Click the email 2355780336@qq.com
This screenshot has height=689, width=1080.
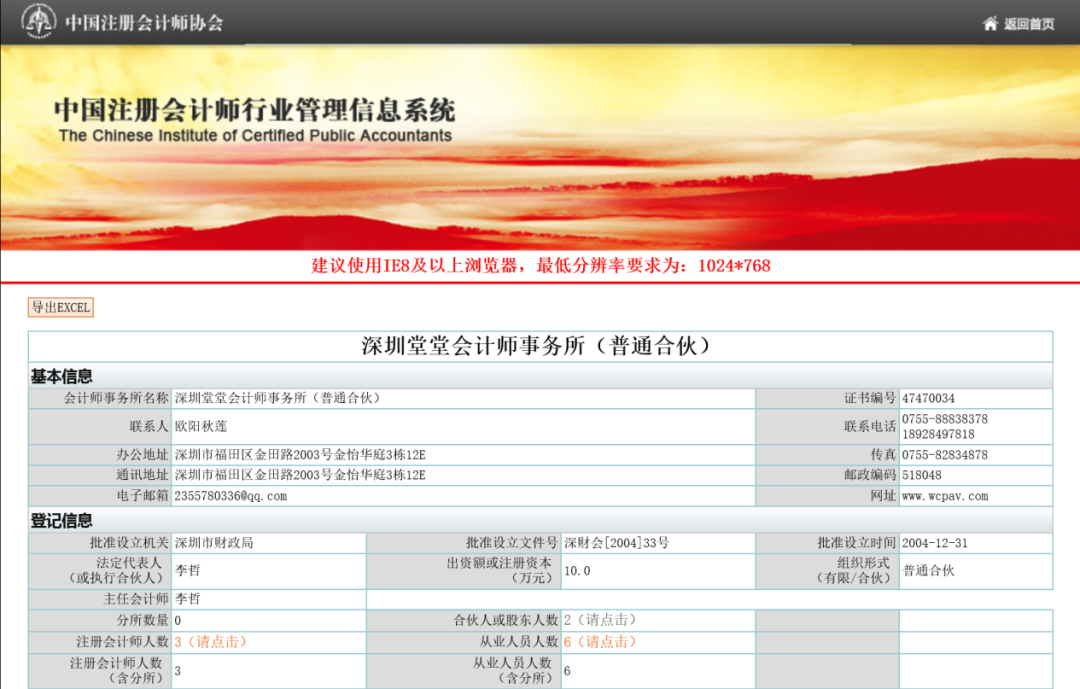[231, 496]
